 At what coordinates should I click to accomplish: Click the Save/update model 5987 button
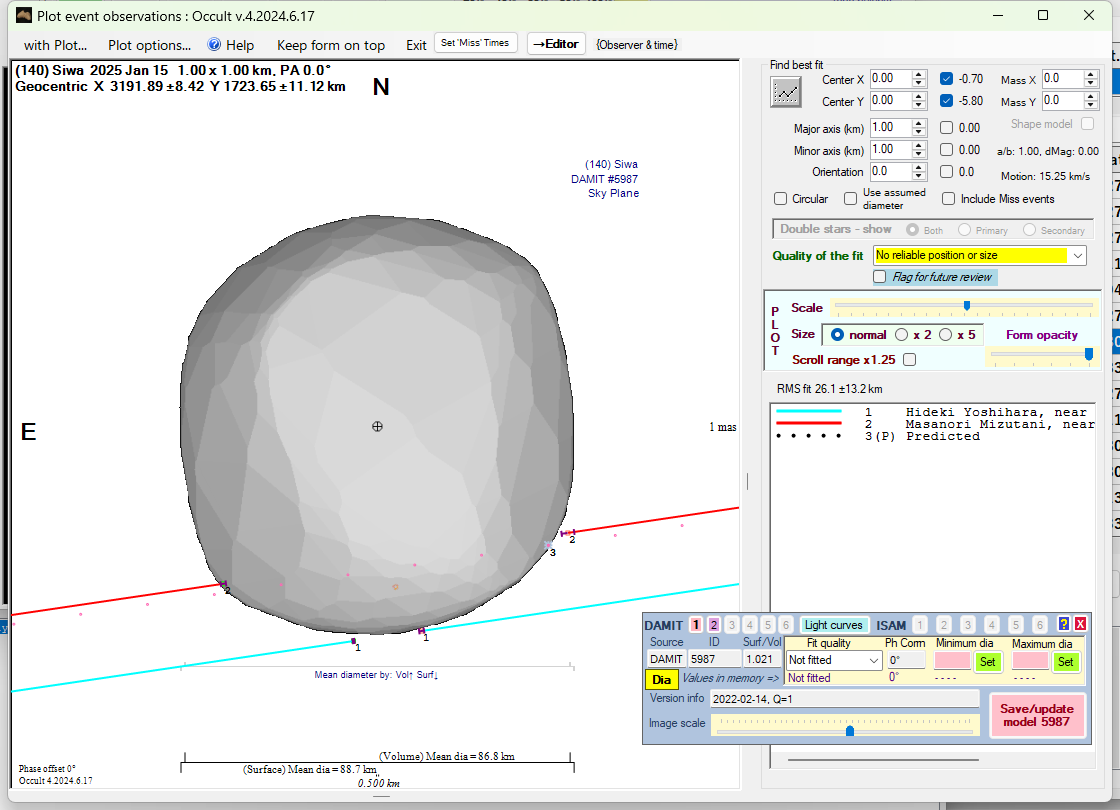(1037, 715)
